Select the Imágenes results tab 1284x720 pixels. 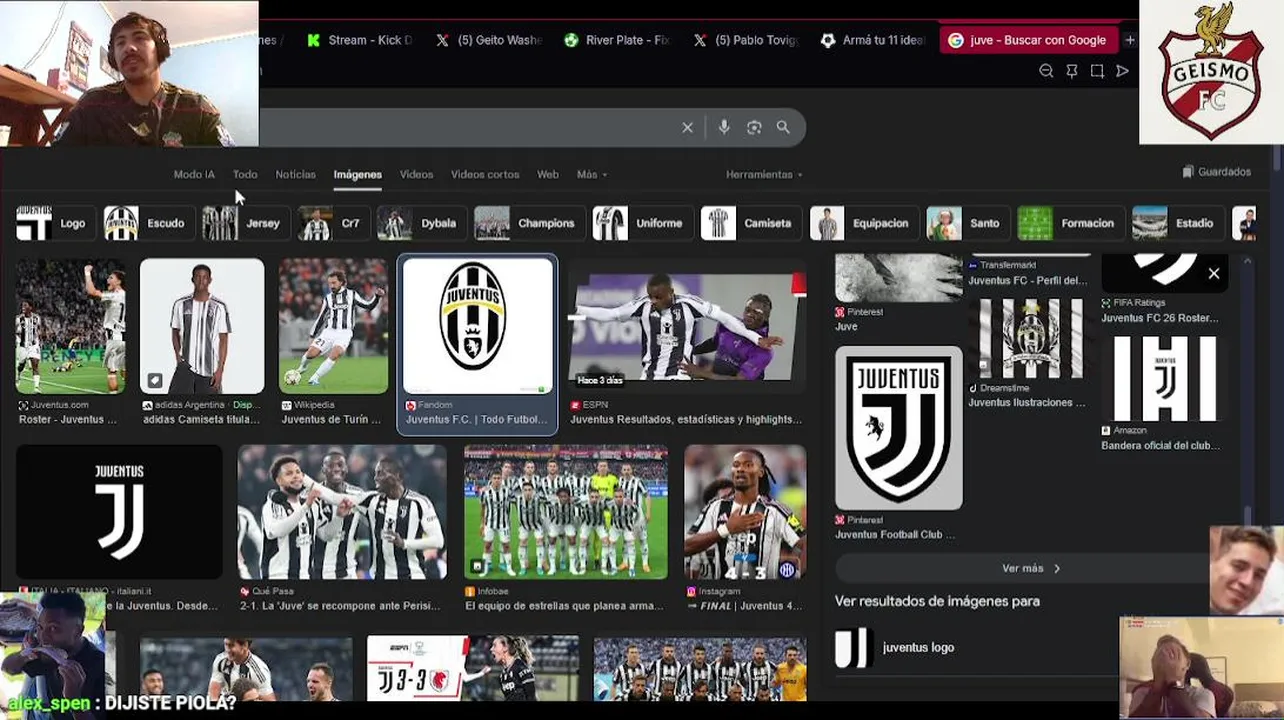tap(357, 174)
